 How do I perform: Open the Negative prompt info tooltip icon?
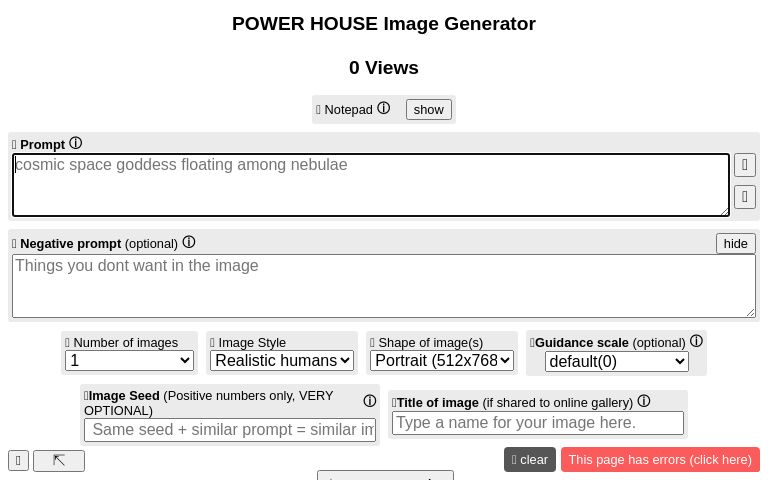pyautogui.click(x=189, y=242)
